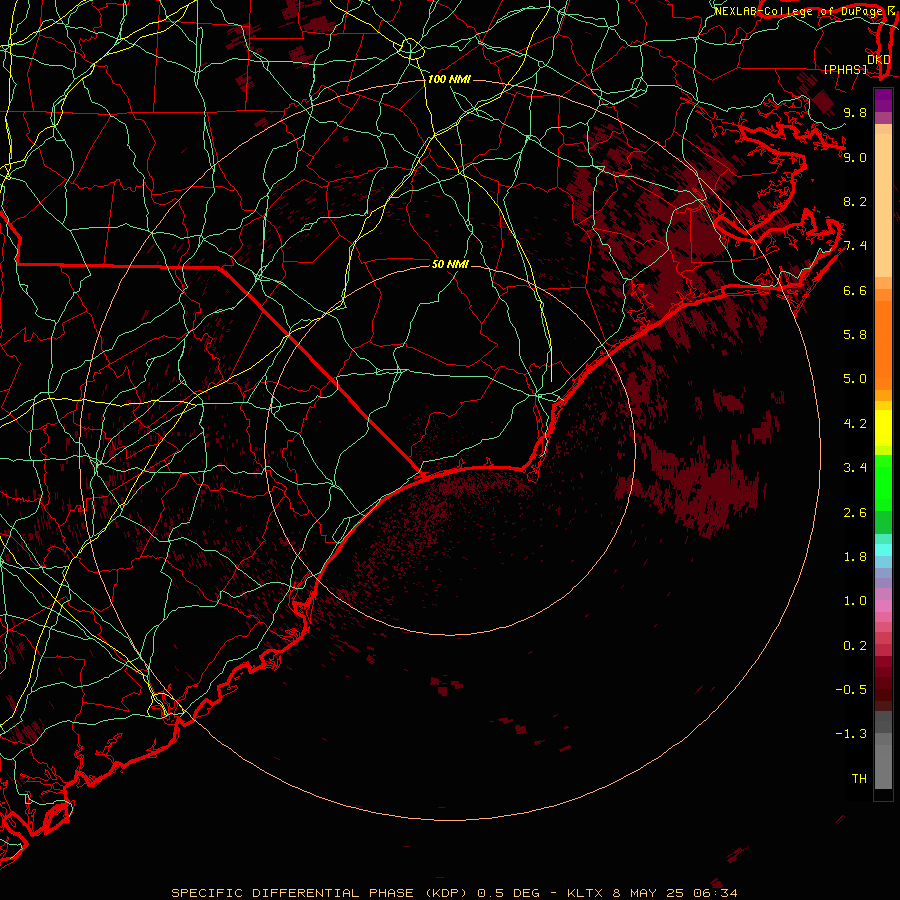Click the 8.2 scale value
The height and width of the screenshot is (900, 900).
[855, 201]
